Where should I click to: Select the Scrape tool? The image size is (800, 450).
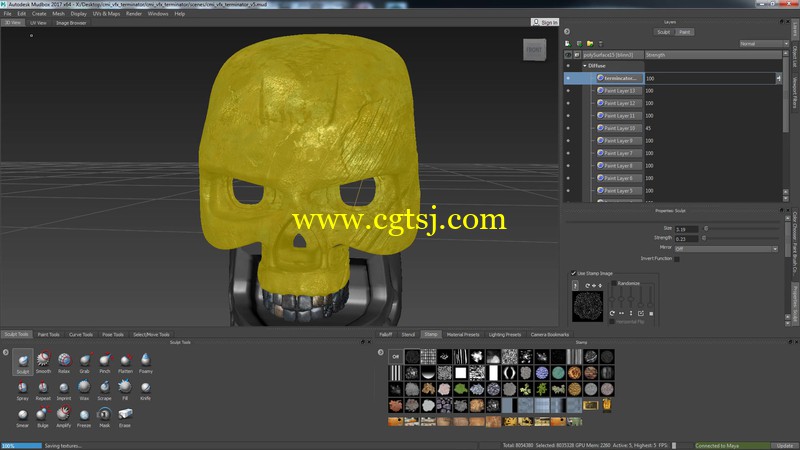(105, 389)
